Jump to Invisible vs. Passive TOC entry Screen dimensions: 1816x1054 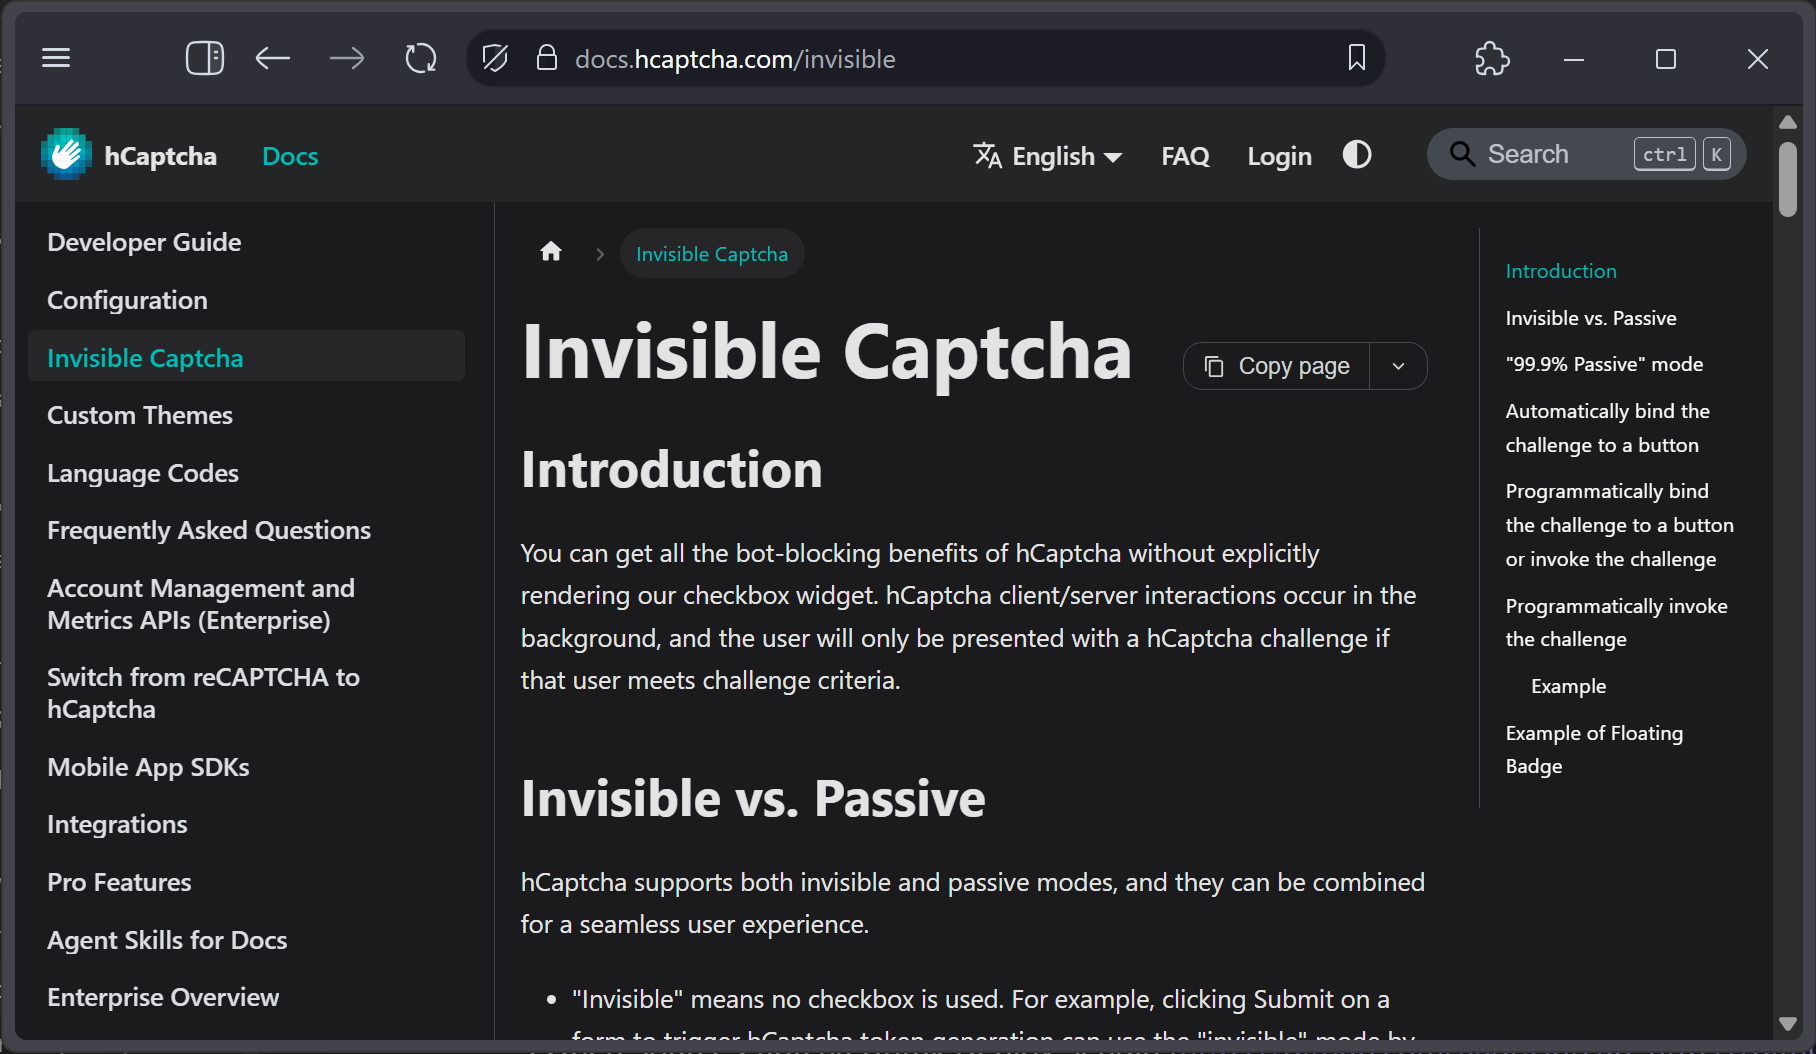(1590, 318)
